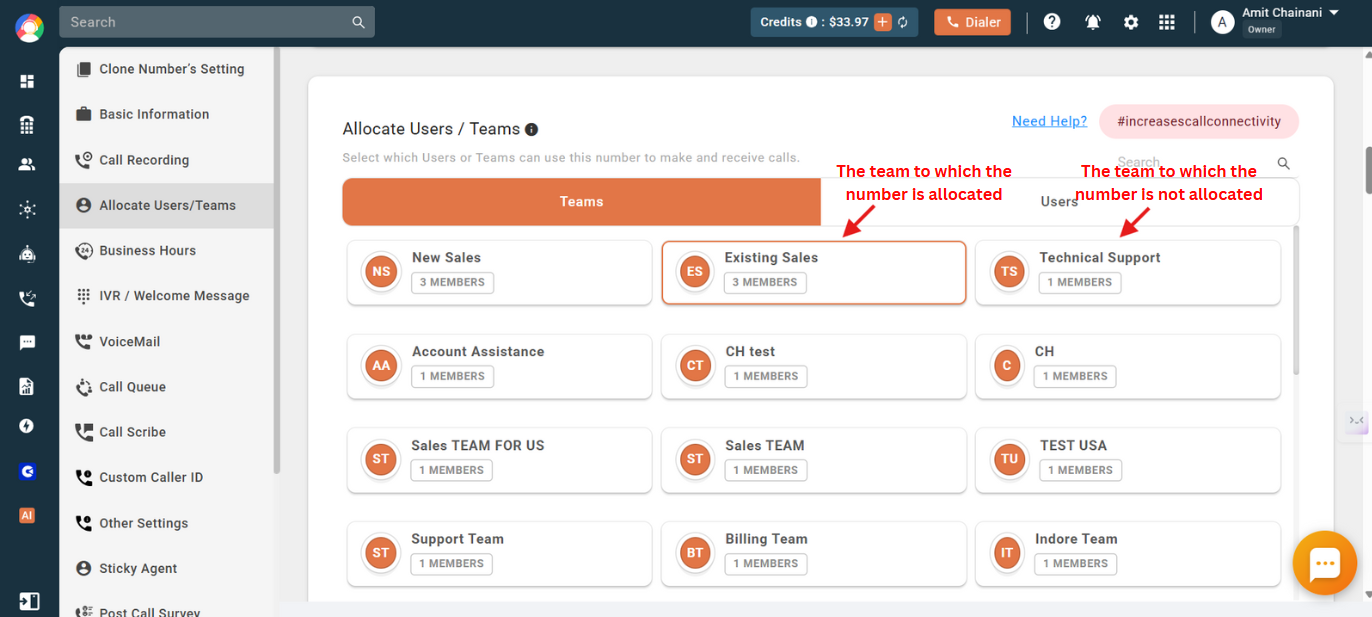Click the Dialer button
The image size is (1372, 617).
[972, 22]
